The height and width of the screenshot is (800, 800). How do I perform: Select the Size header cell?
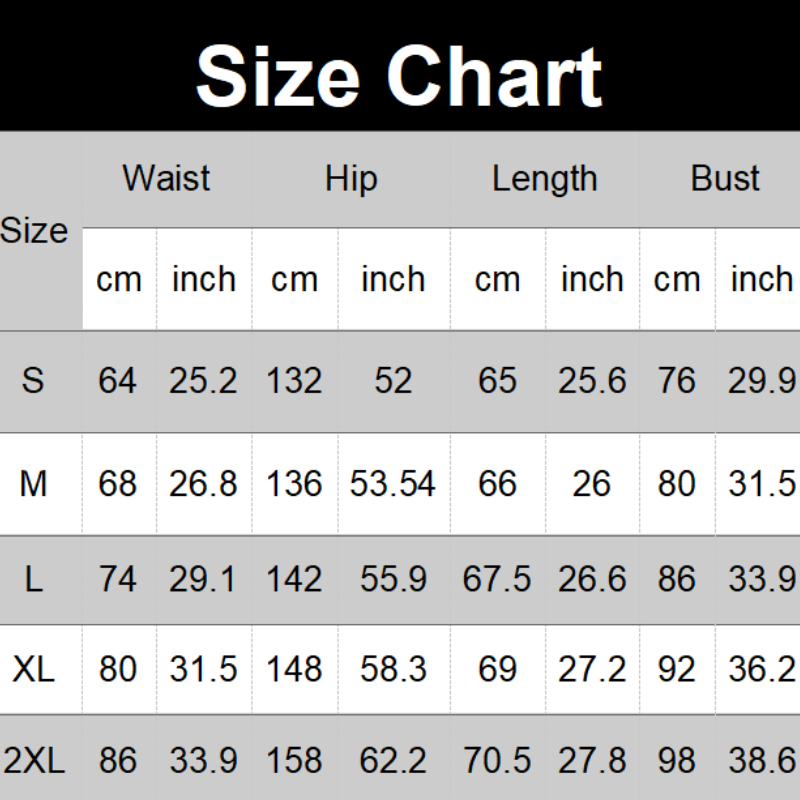pyautogui.click(x=34, y=231)
